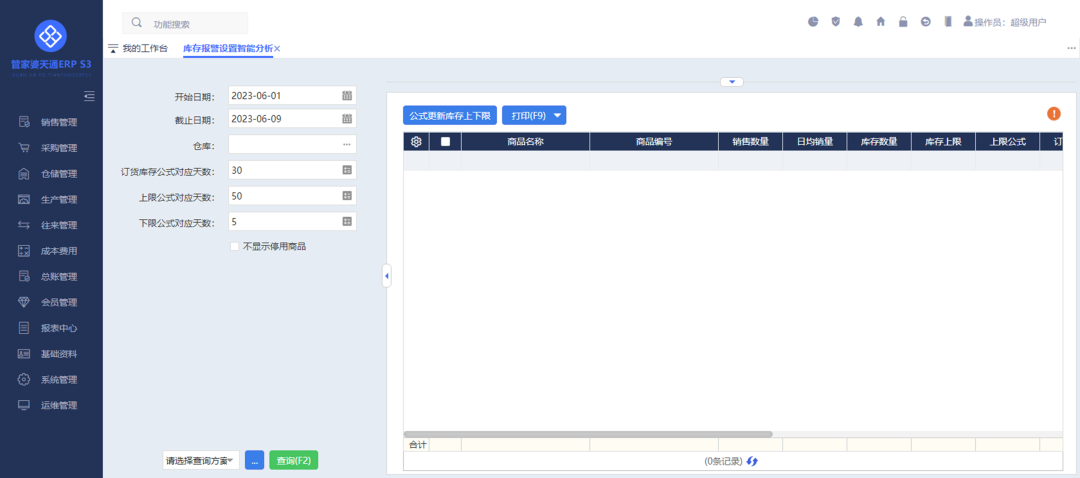Viewport: 1080px width, 478px height.
Task: Open calculator icon for 上限公式对应天数
Action: (347, 196)
